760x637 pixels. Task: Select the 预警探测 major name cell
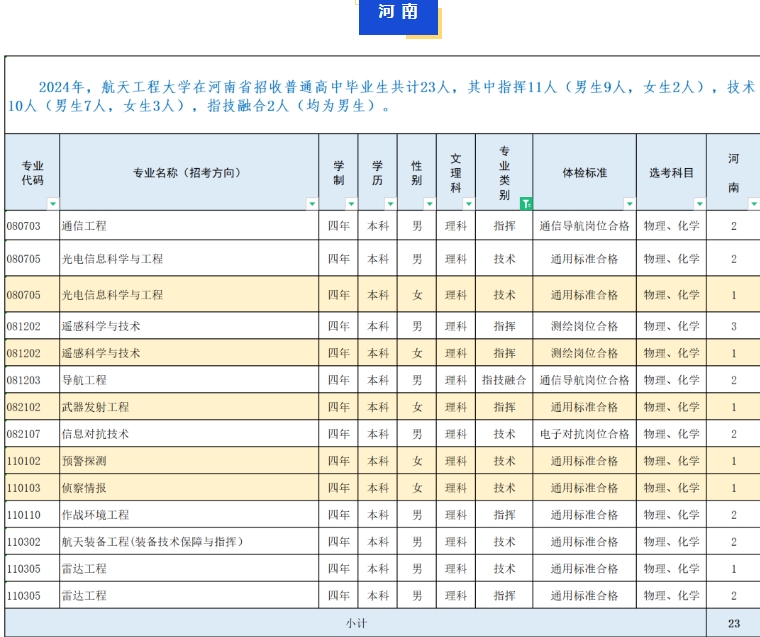click(x=85, y=461)
